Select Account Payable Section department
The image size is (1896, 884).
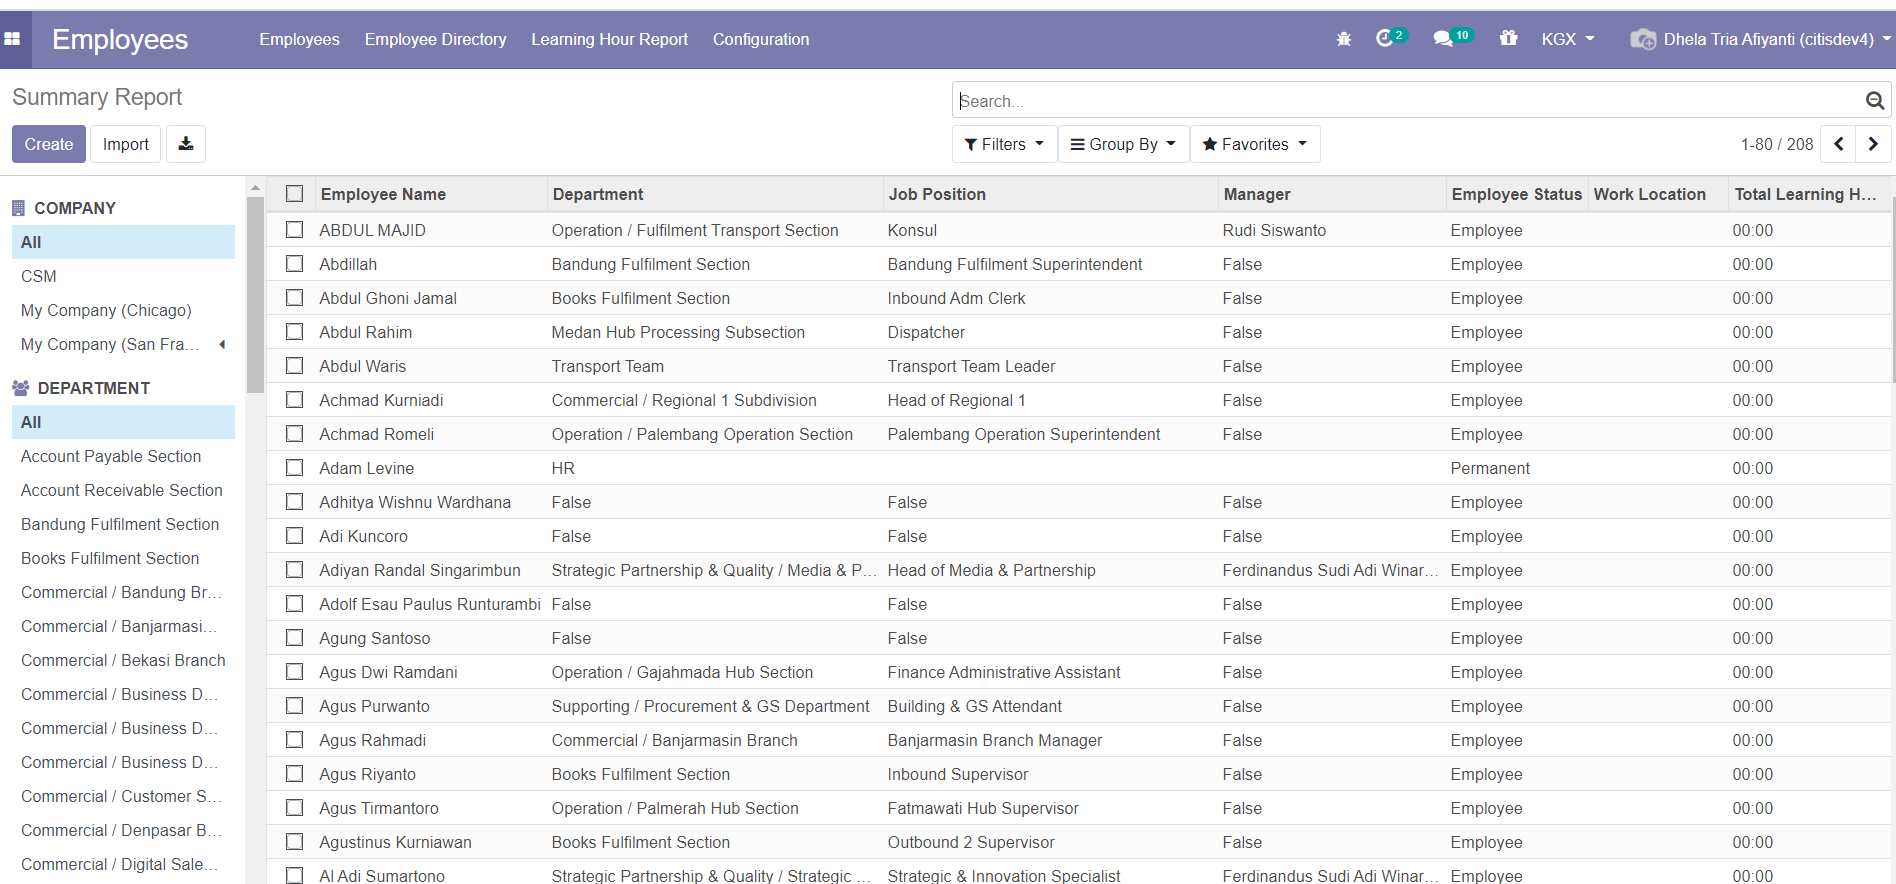click(123, 456)
